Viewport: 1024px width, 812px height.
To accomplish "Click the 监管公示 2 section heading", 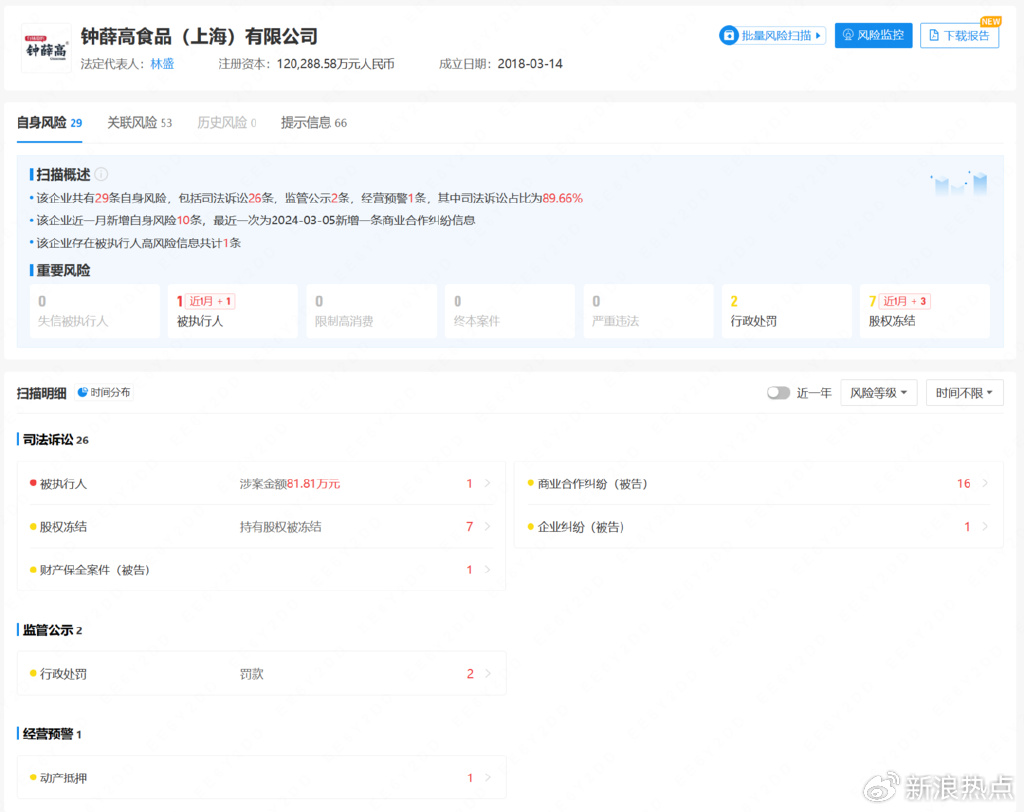I will pos(52,630).
